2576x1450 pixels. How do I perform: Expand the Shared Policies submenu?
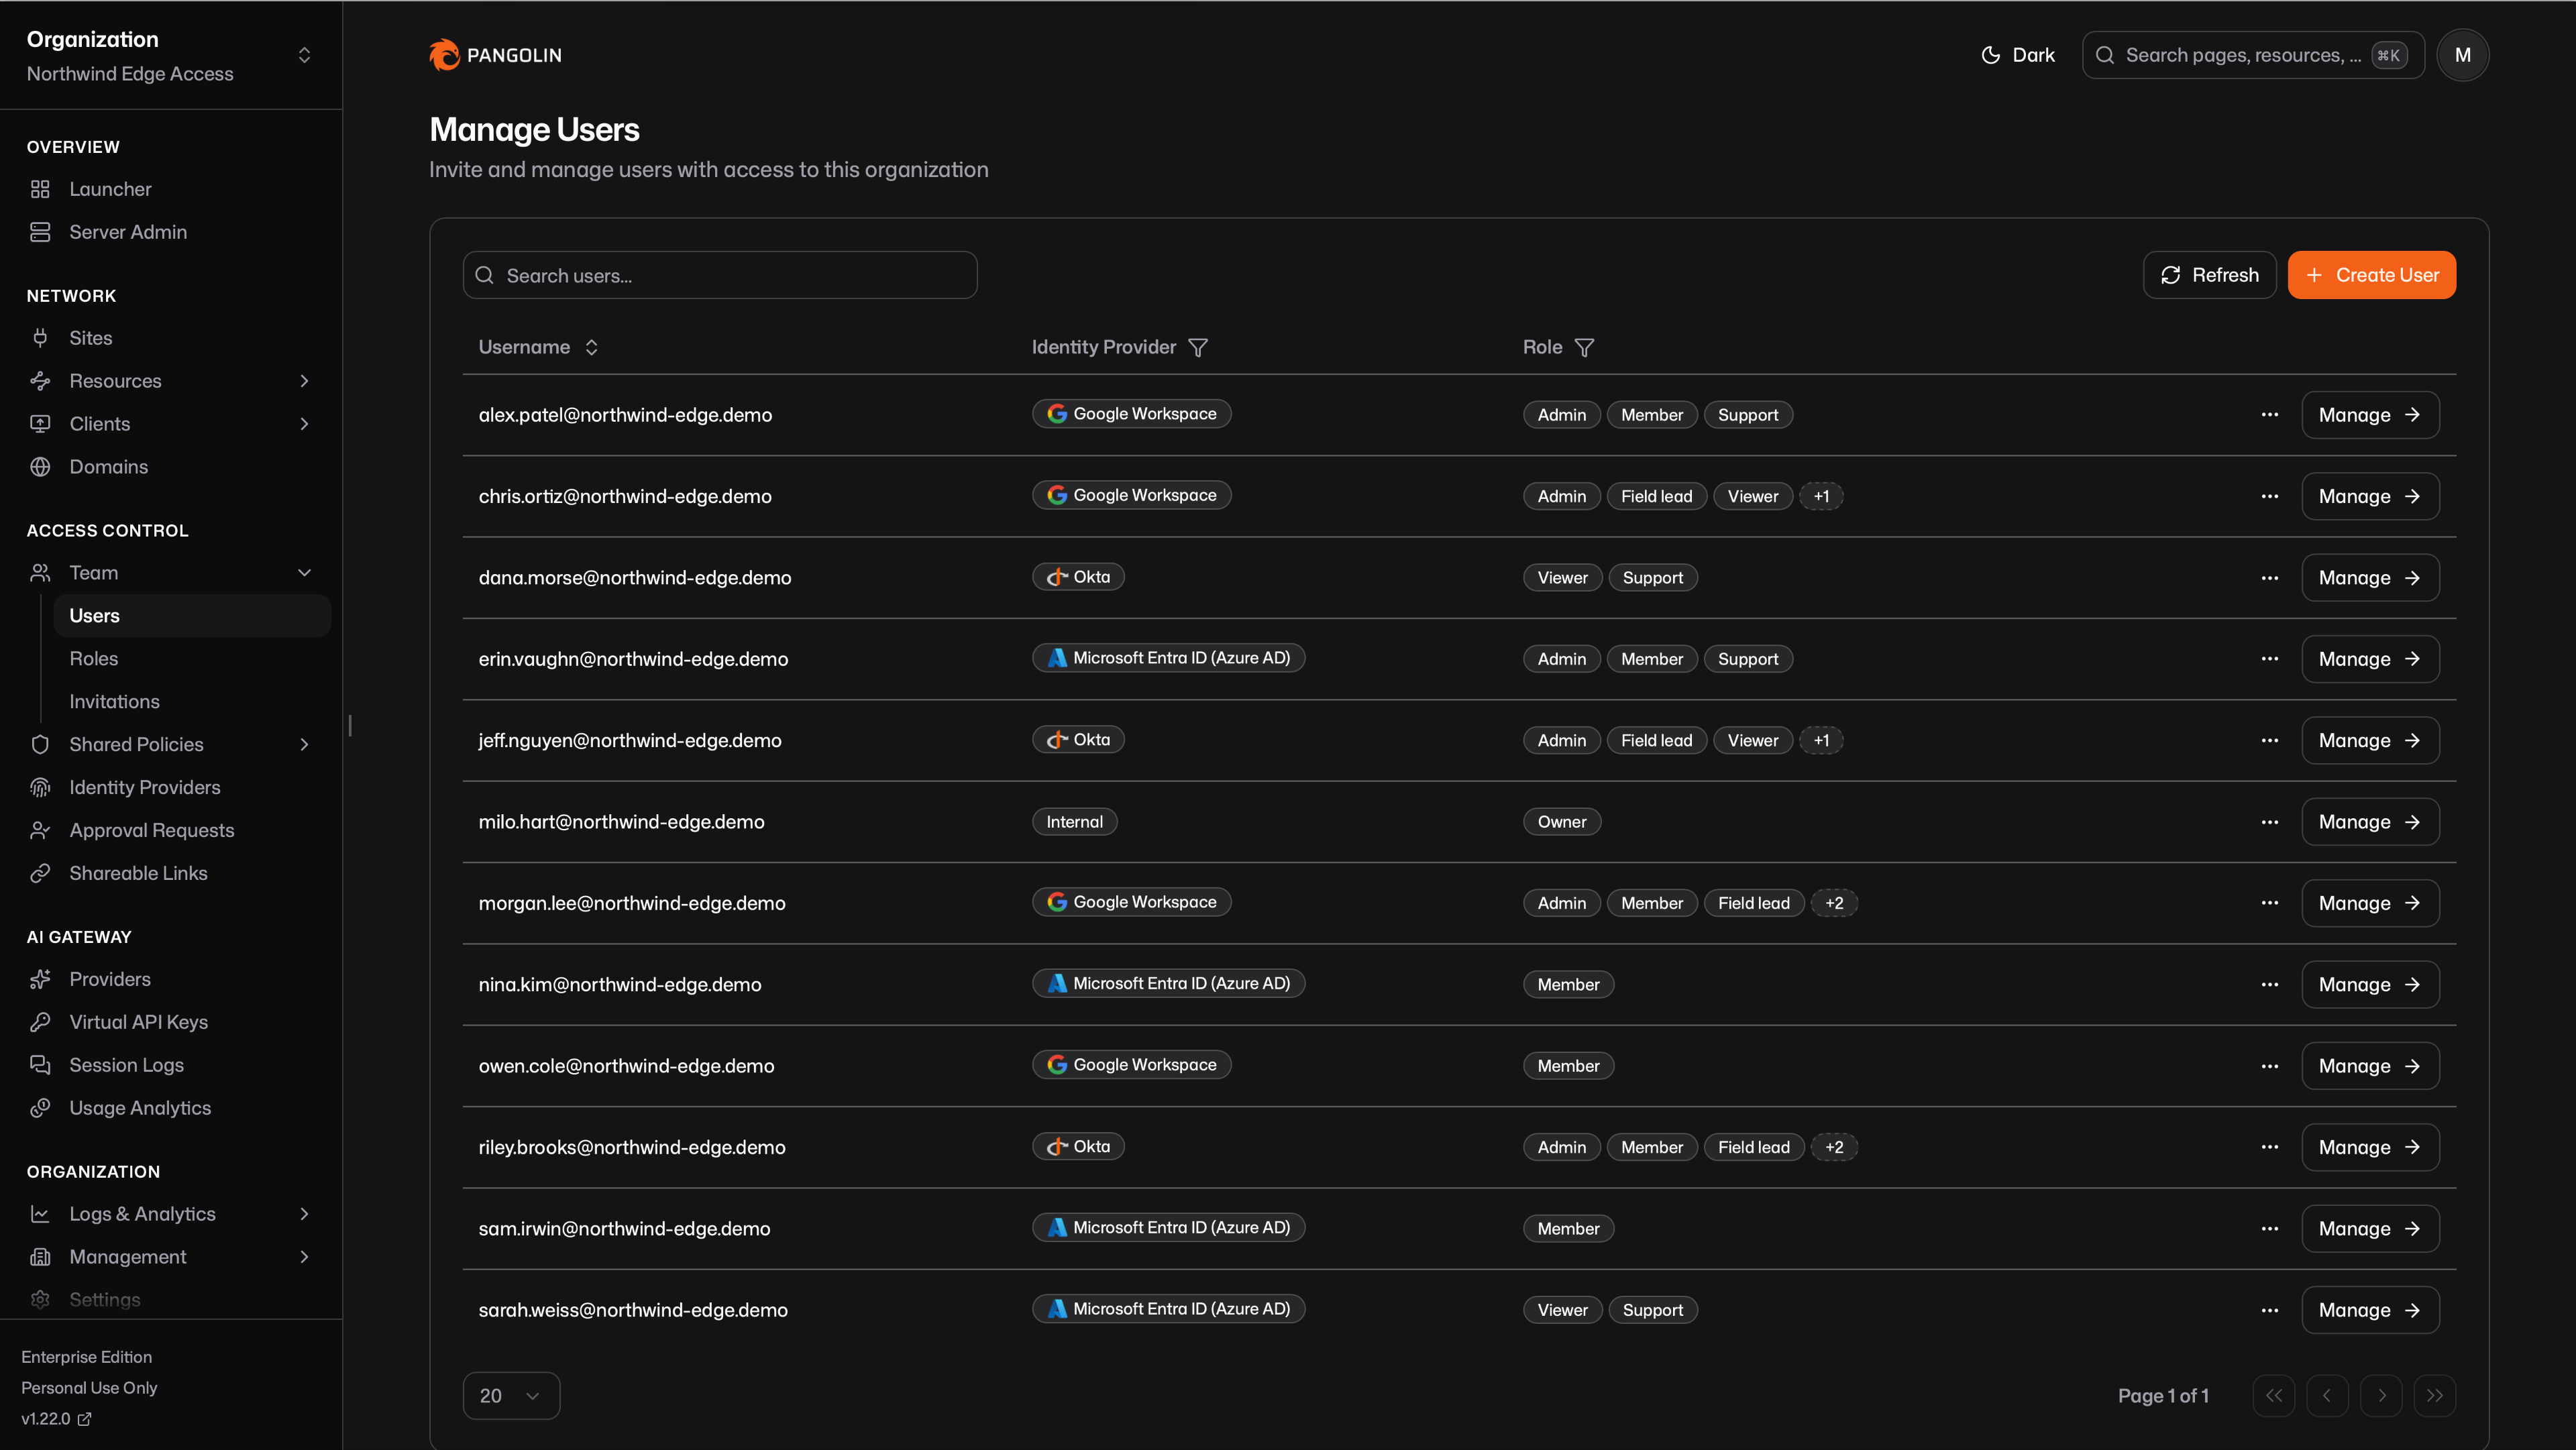pos(305,745)
